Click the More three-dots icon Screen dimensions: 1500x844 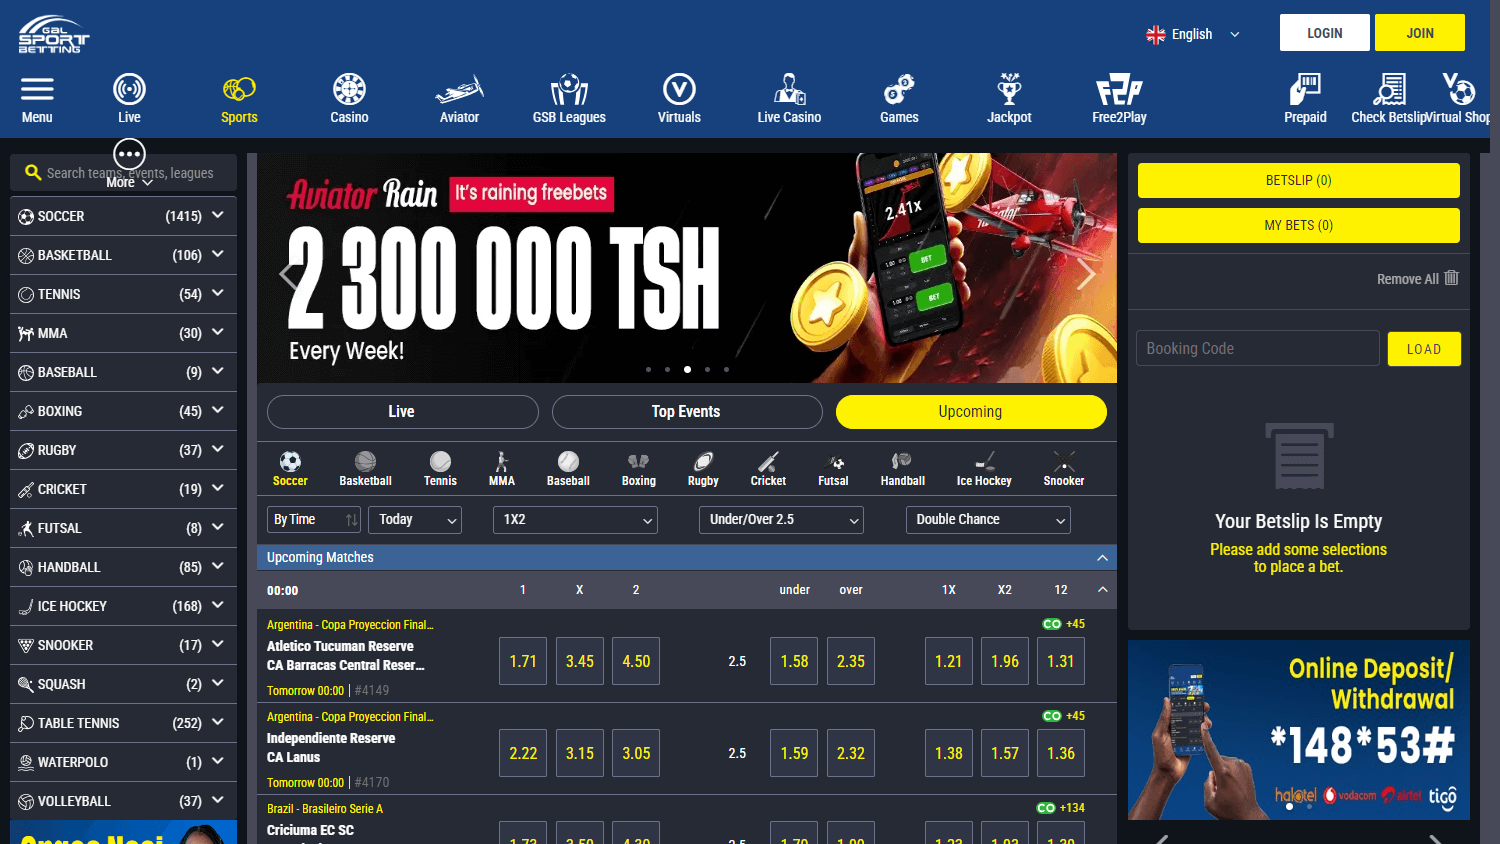(x=129, y=154)
